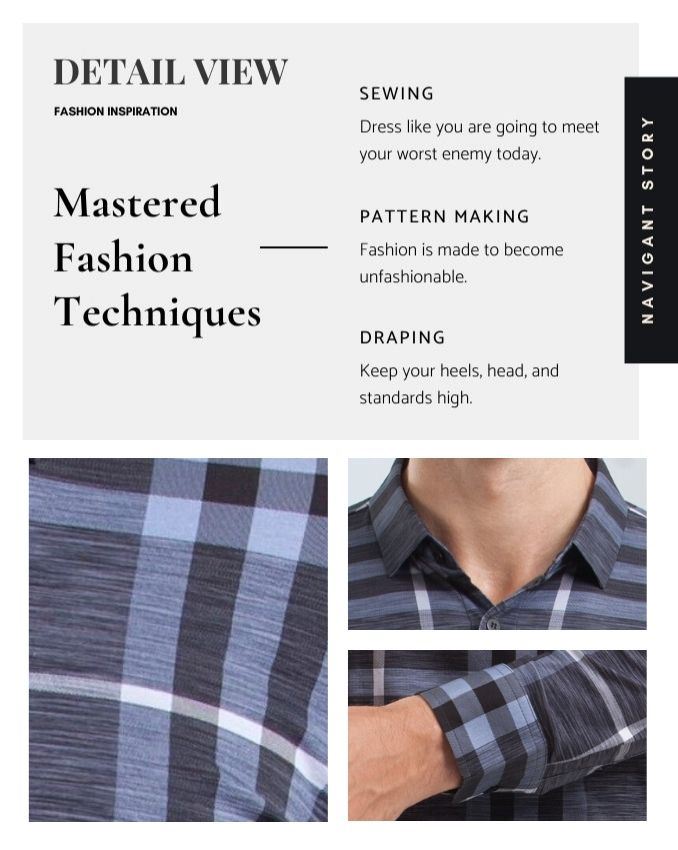Select the 'Fashion is made to become' text
This screenshot has width=678, height=850.
pos(461,250)
